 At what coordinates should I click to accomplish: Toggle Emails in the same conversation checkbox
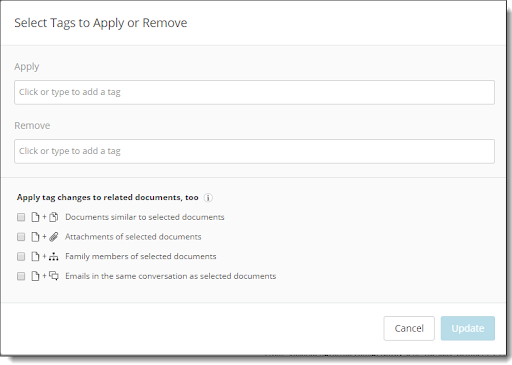coord(21,276)
